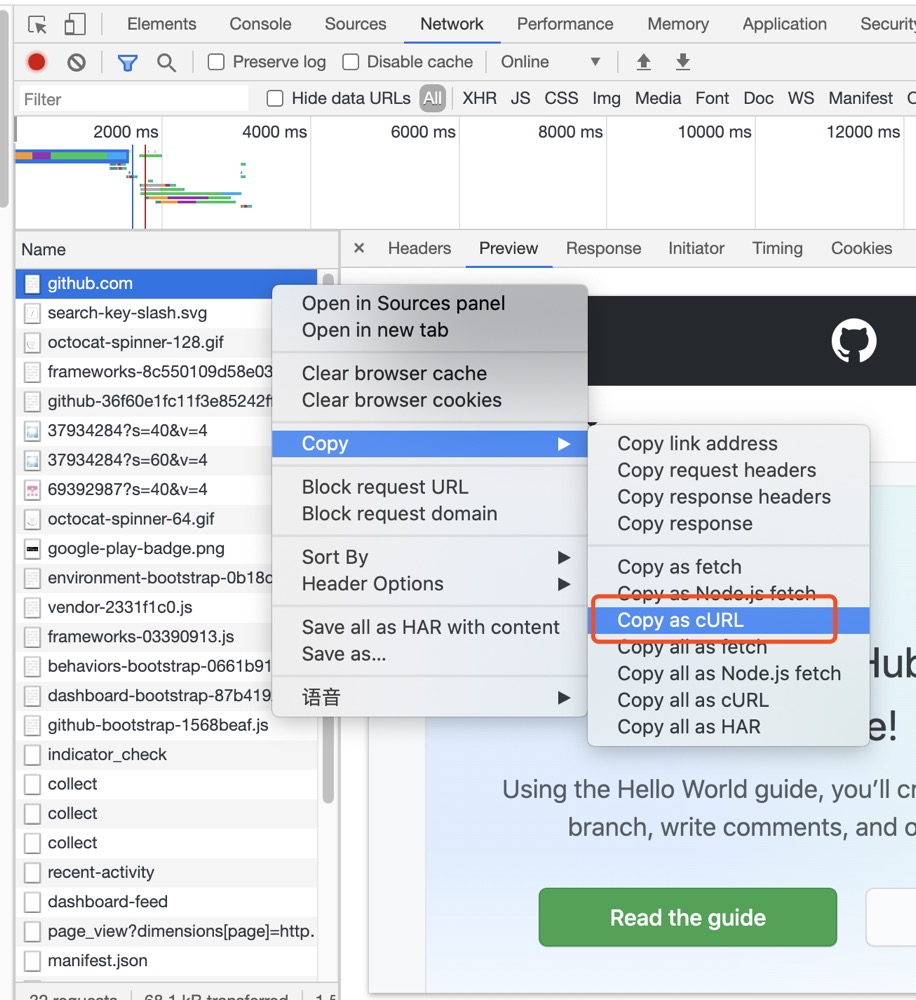Check the Hide data URLs checkbox
This screenshot has height=1000, width=916.
pos(275,98)
